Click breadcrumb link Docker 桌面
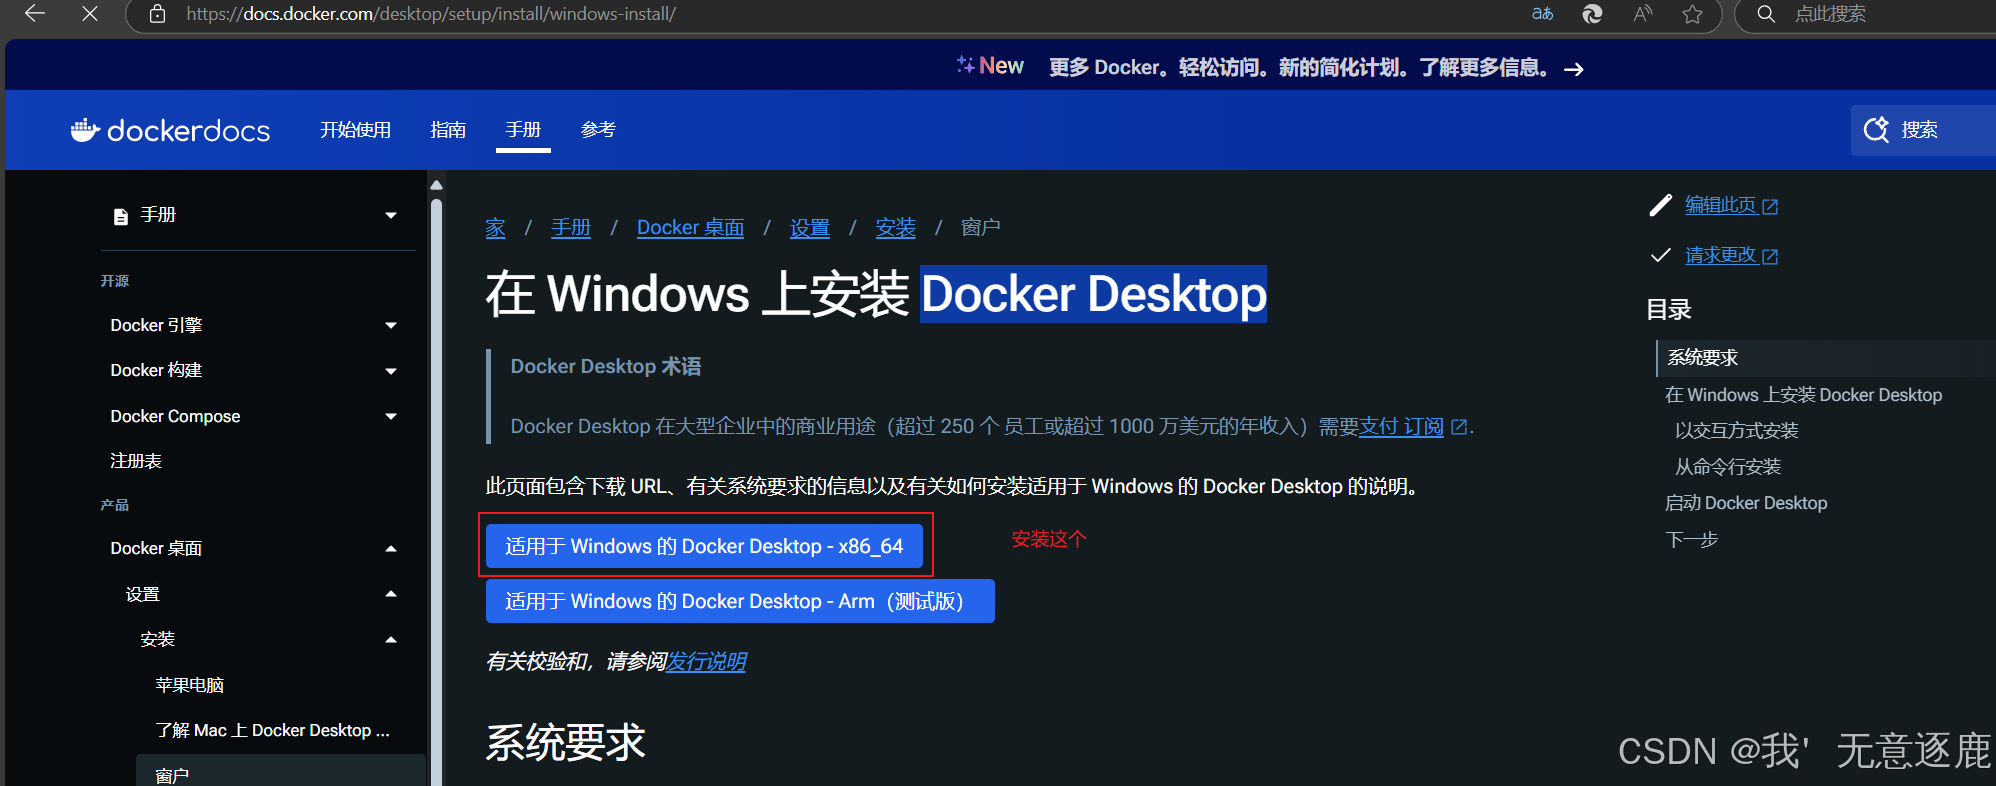 (x=690, y=228)
